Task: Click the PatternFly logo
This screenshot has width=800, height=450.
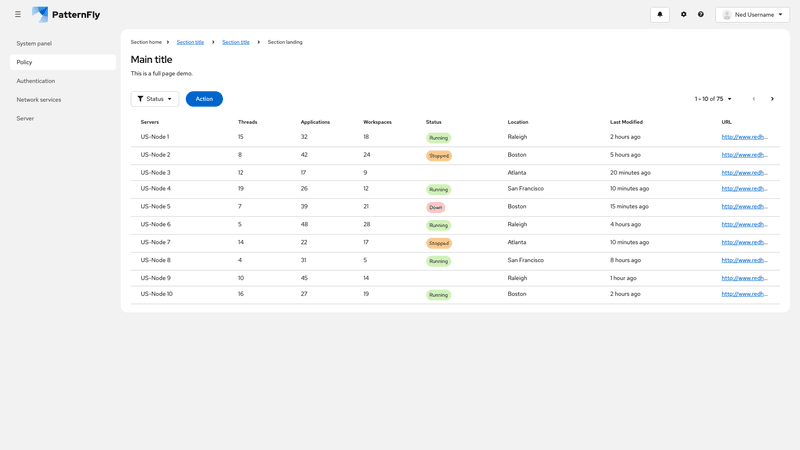Action: click(66, 15)
